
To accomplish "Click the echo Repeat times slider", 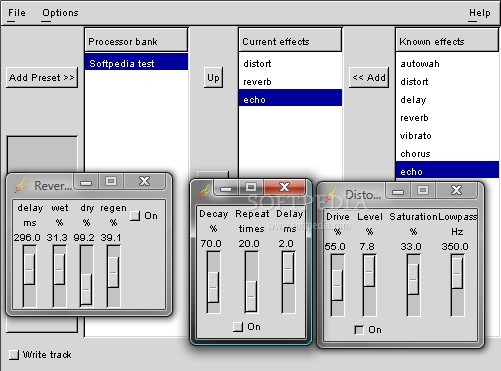I will pos(251,282).
